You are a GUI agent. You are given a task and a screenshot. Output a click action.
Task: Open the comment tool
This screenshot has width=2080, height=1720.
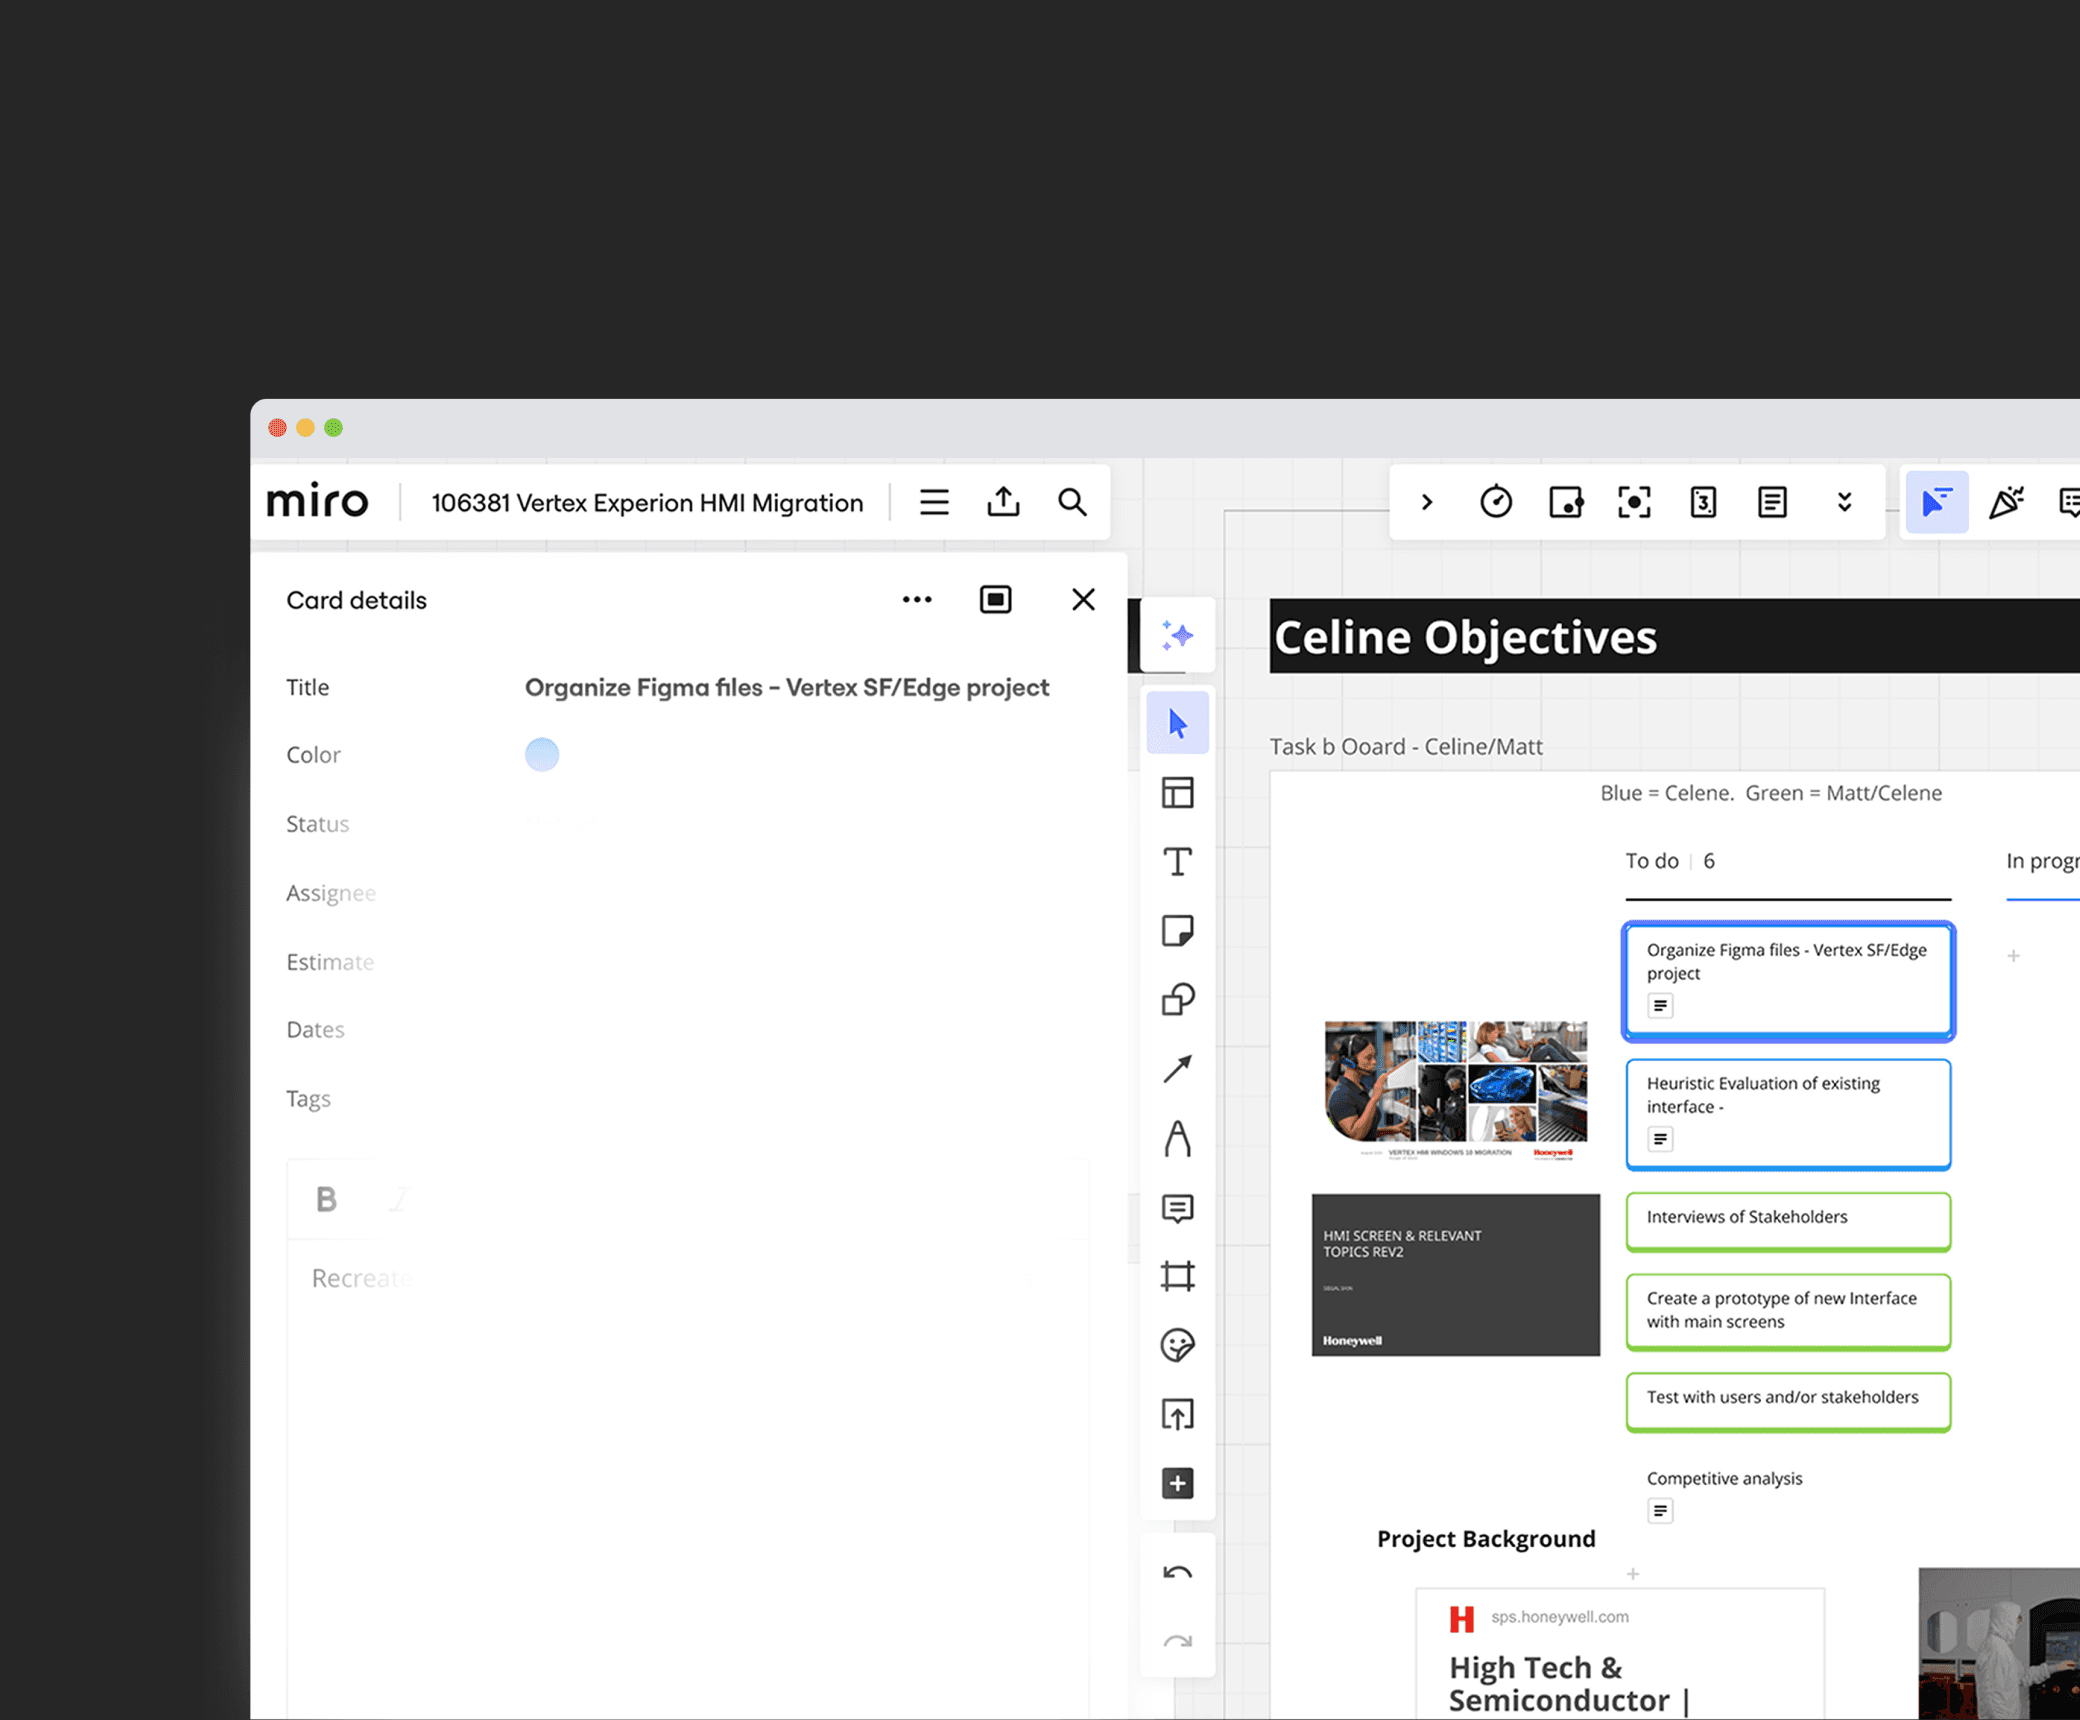point(1177,1208)
